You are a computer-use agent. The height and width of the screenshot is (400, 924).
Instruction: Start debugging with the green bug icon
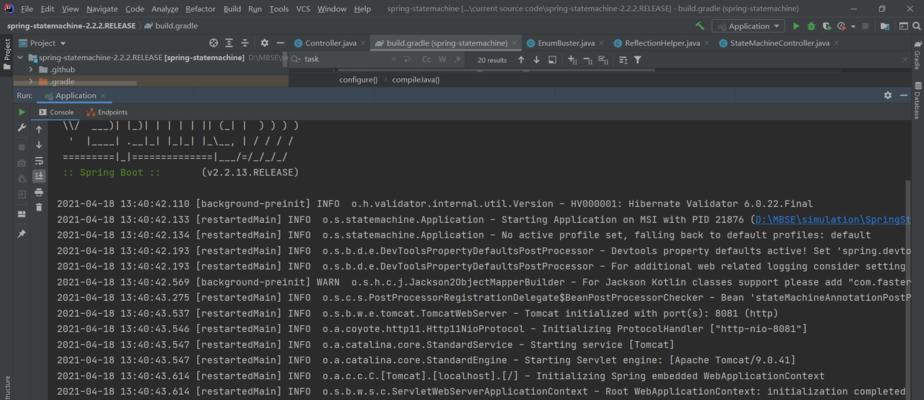[811, 26]
